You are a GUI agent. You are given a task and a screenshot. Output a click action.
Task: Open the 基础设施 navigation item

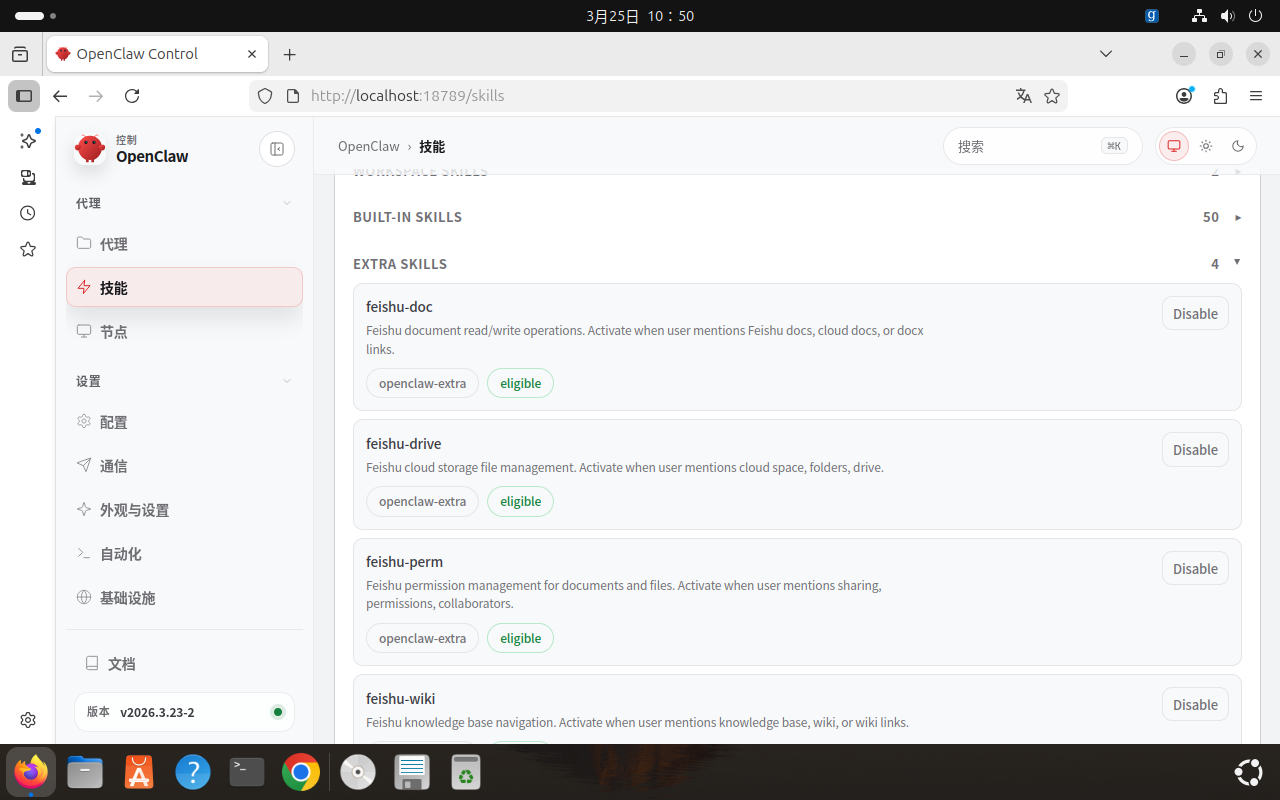pos(184,598)
